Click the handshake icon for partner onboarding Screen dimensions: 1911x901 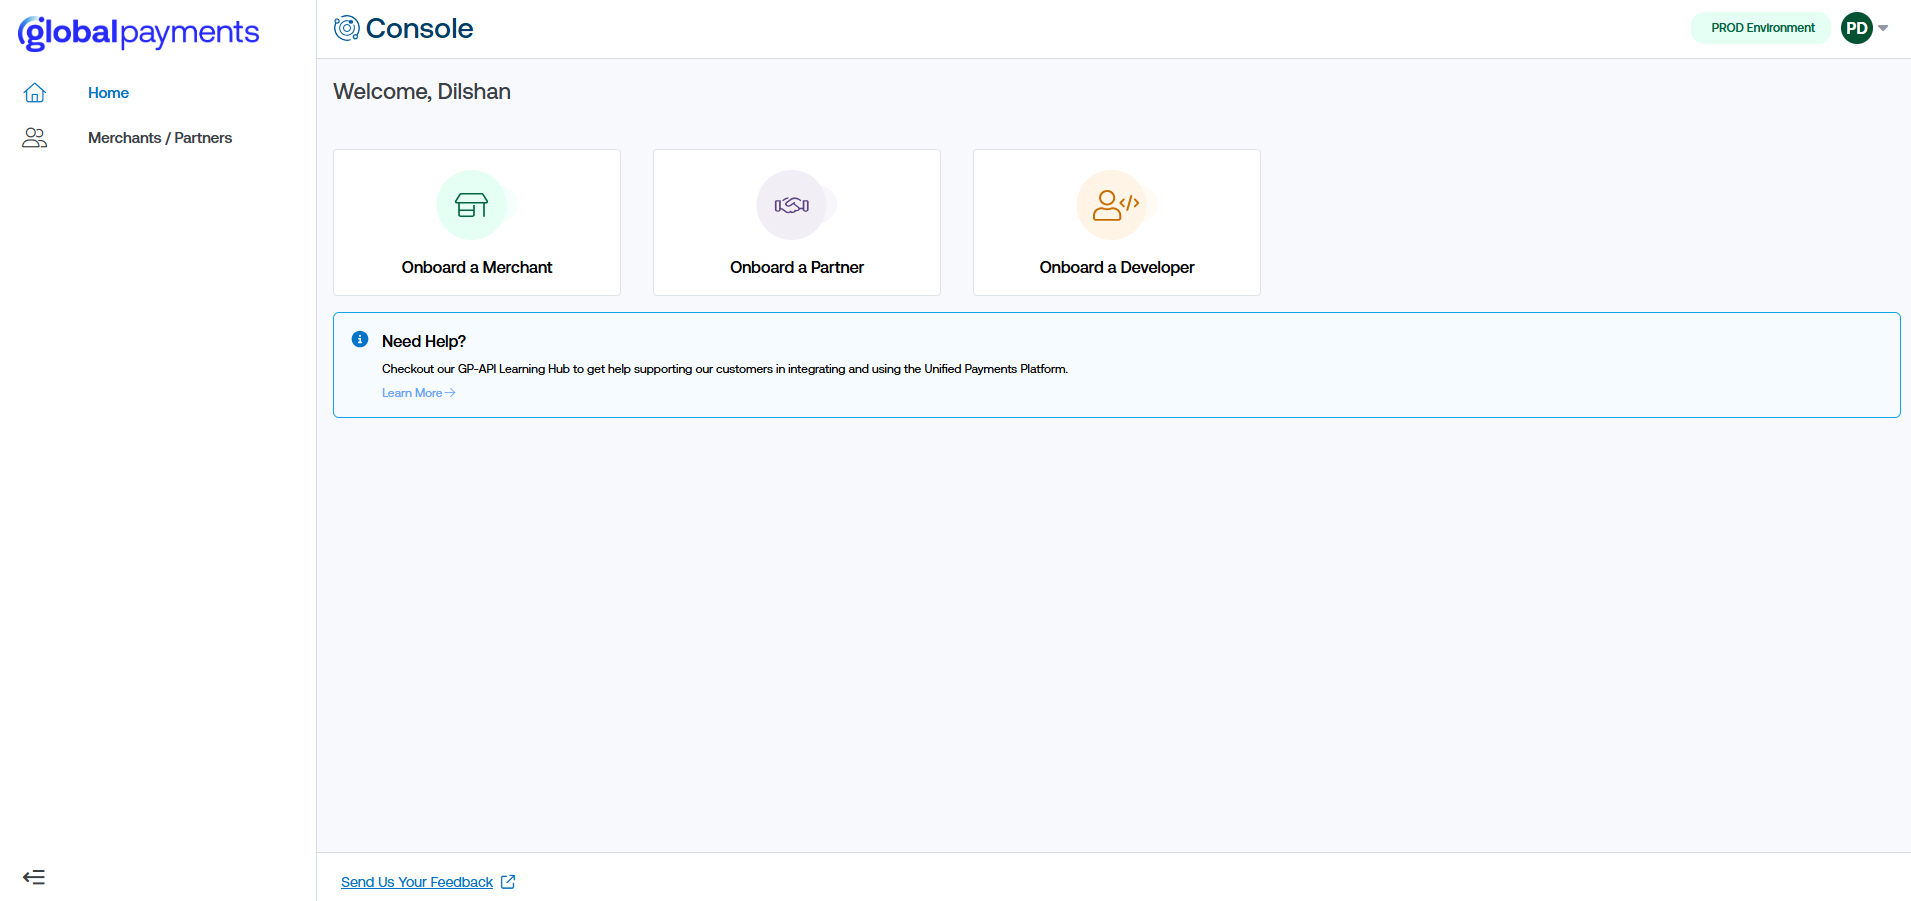tap(791, 205)
